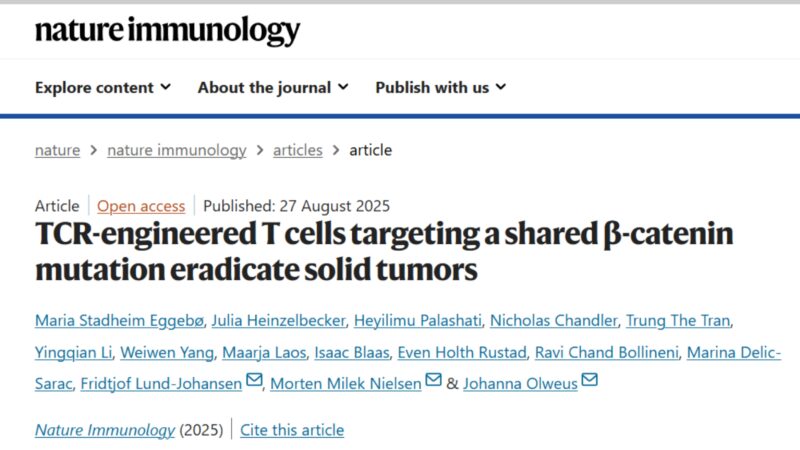800x450 pixels.
Task: Click the nature immunology logo
Action: [x=167, y=30]
